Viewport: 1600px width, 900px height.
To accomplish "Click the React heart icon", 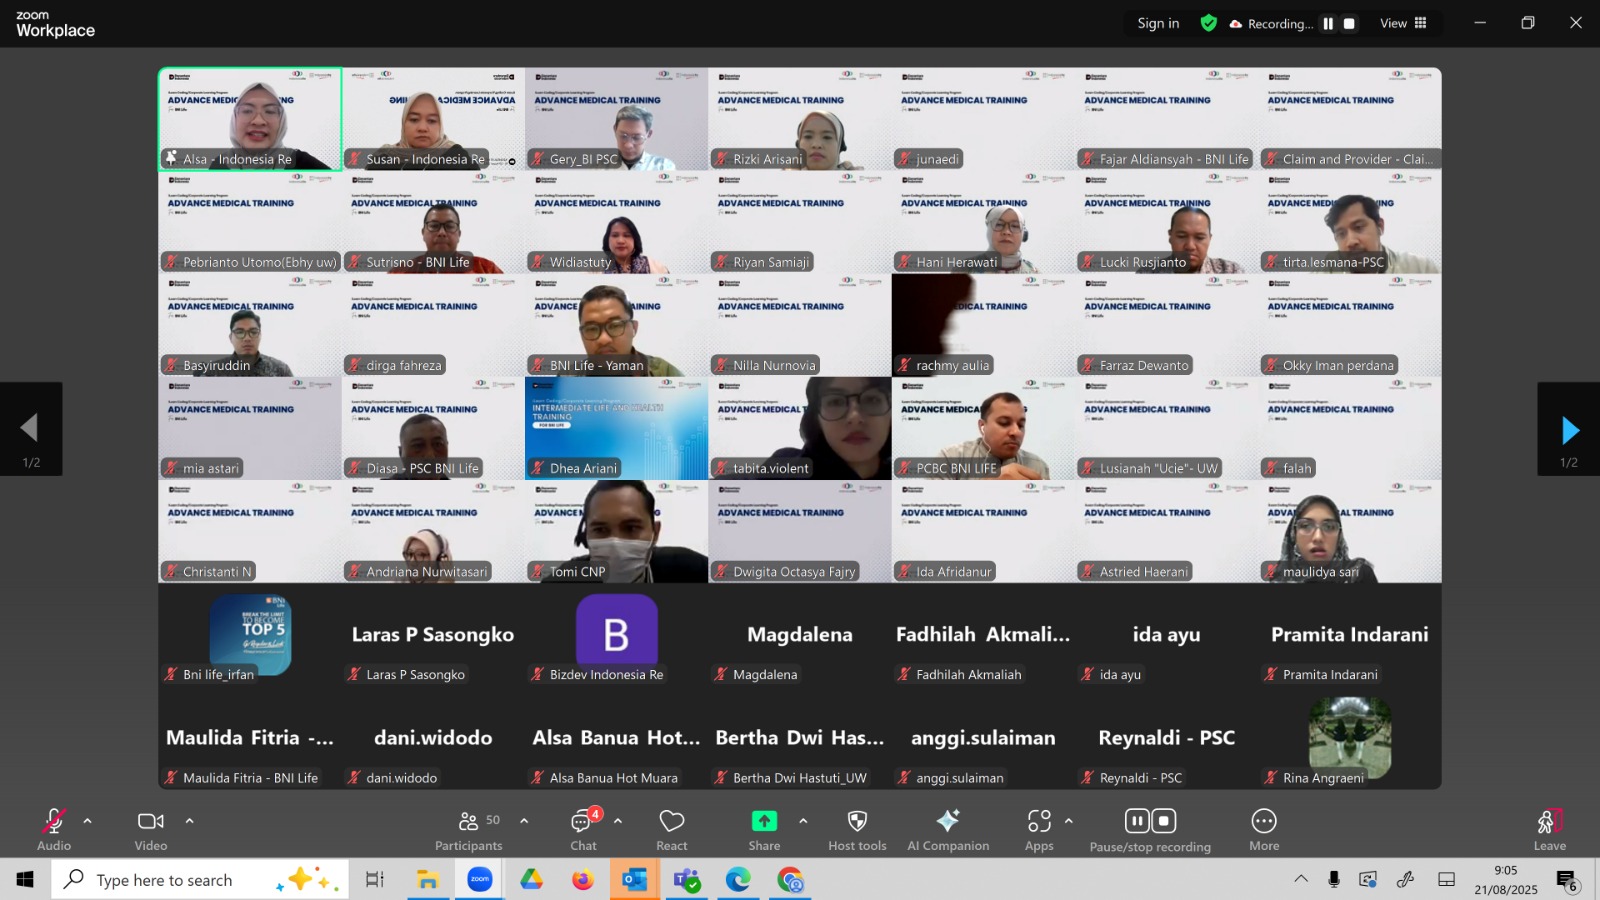I will (x=671, y=829).
